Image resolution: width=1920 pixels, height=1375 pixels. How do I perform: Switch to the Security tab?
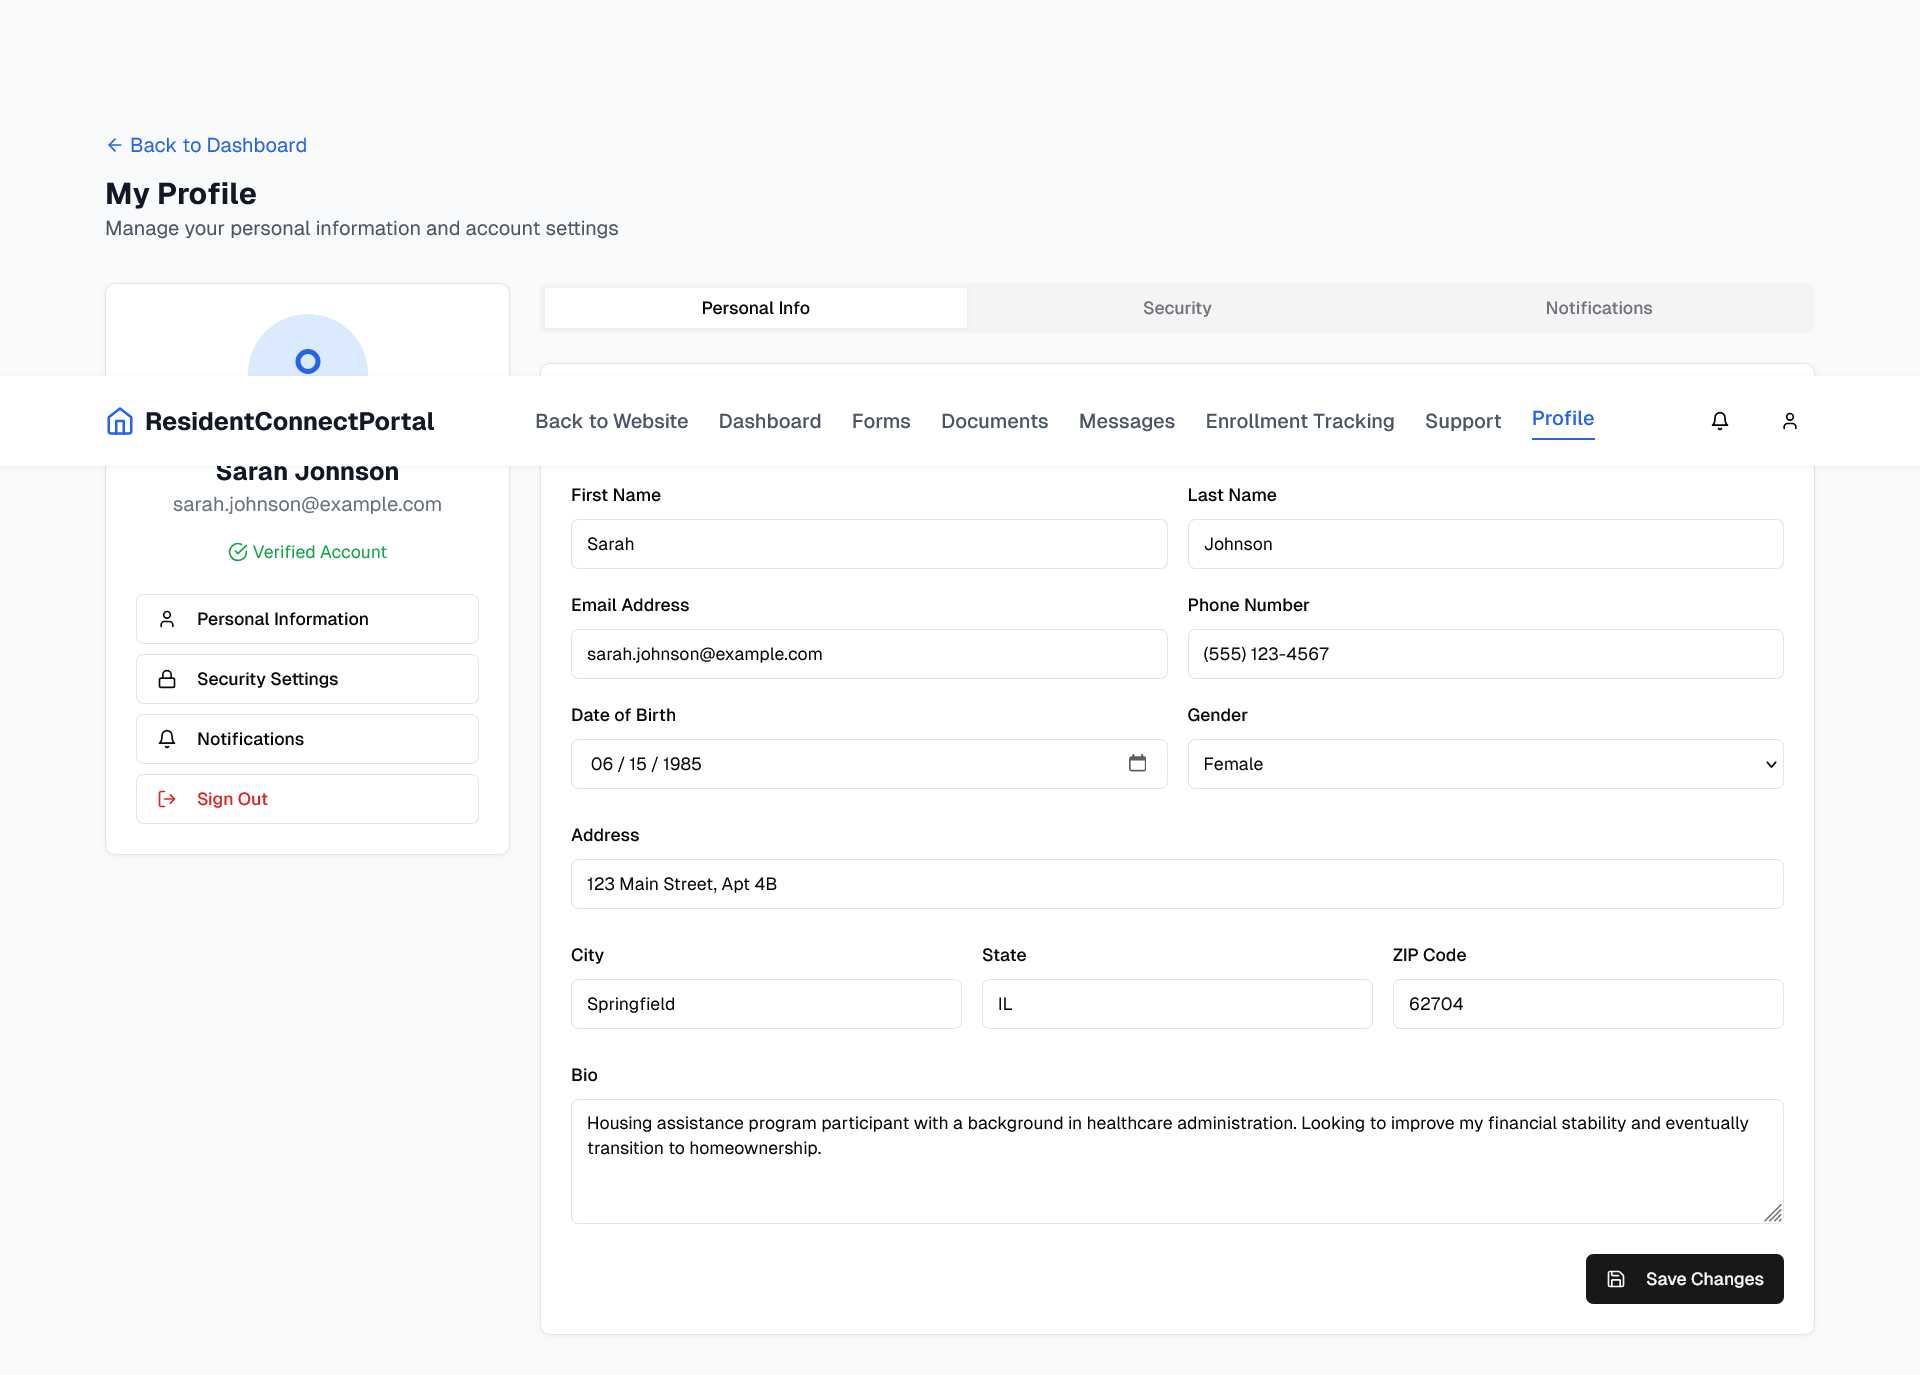(1177, 308)
